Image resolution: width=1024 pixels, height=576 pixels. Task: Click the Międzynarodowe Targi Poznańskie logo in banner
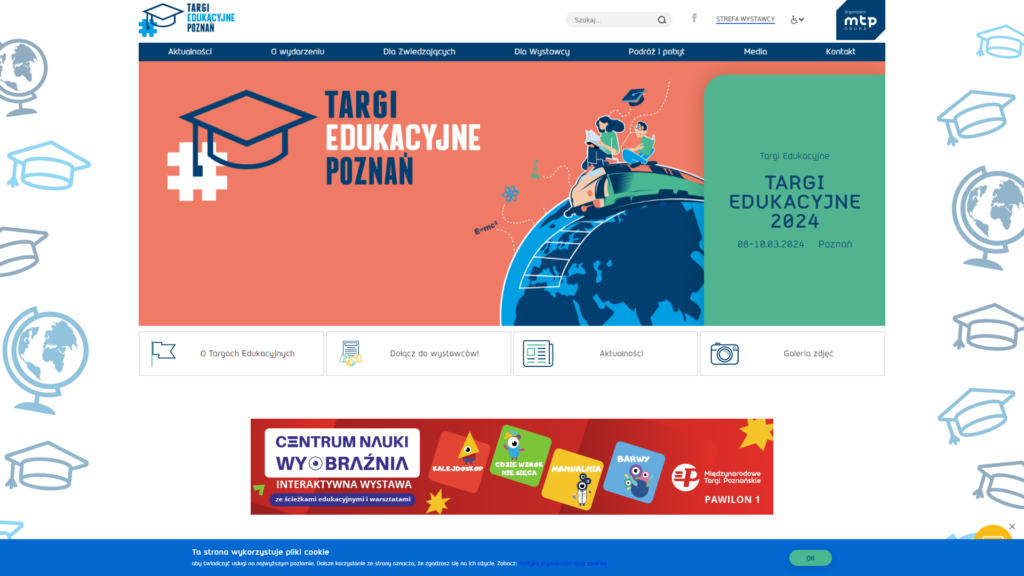point(716,477)
